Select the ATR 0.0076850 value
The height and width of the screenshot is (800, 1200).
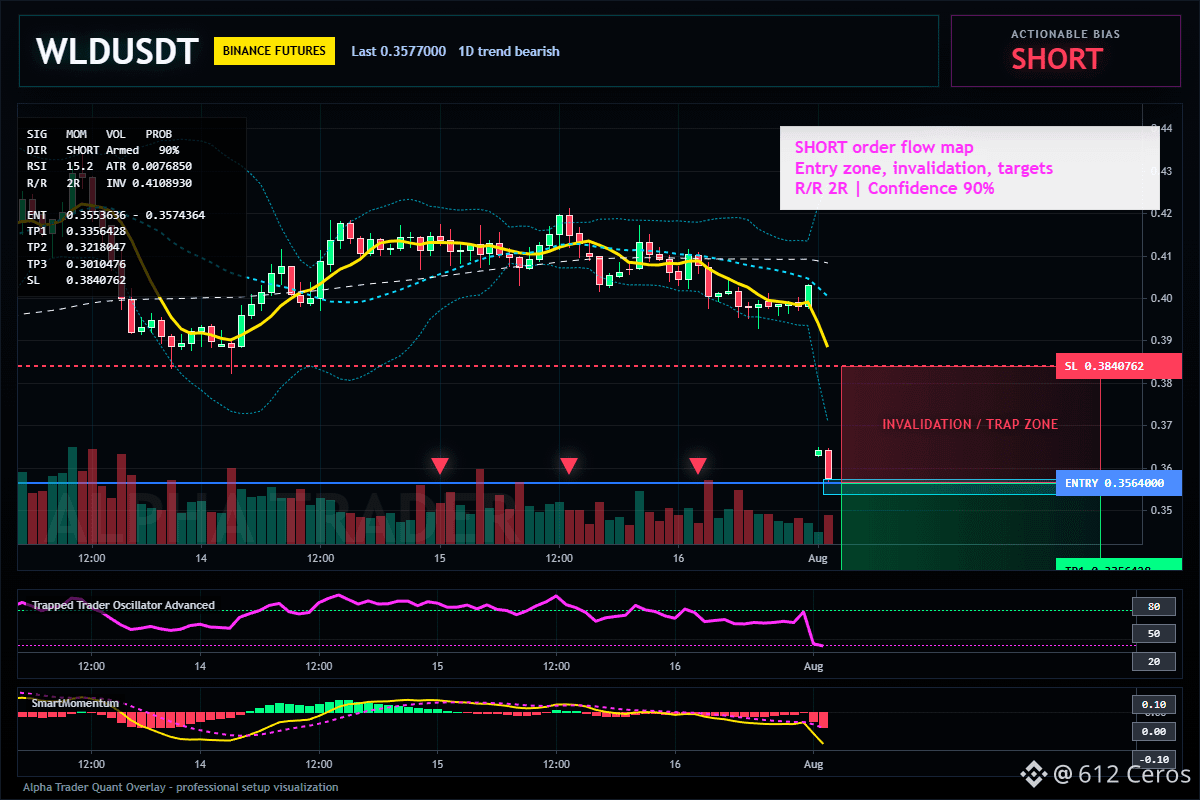149,165
